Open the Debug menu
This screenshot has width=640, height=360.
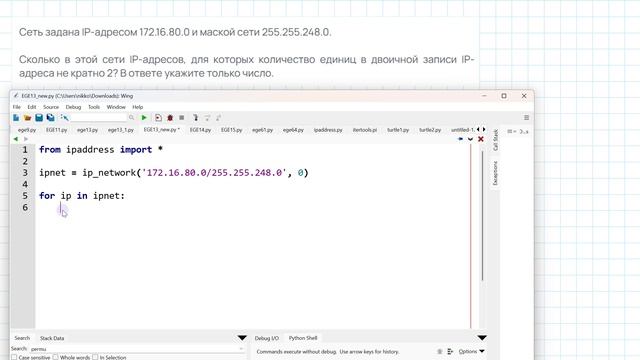[73, 107]
